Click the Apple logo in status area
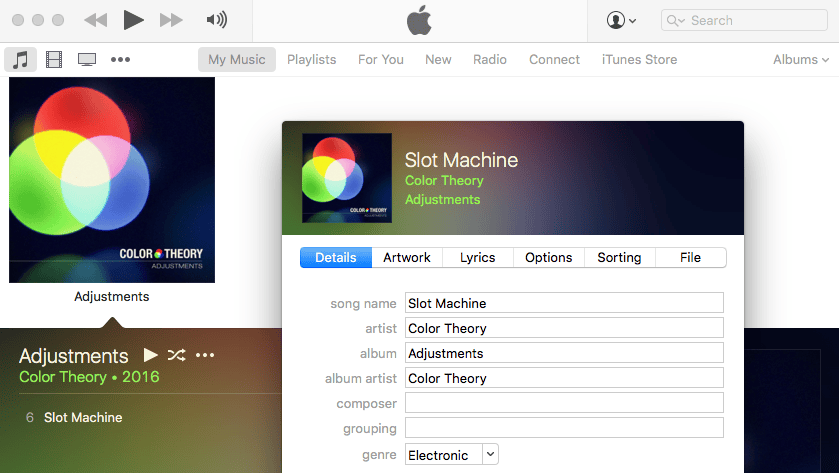 [x=419, y=20]
